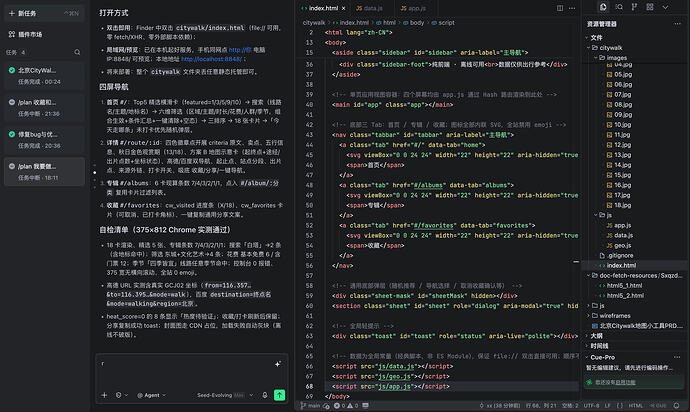Open the Seed-Evolving model dropdown

tap(225, 395)
